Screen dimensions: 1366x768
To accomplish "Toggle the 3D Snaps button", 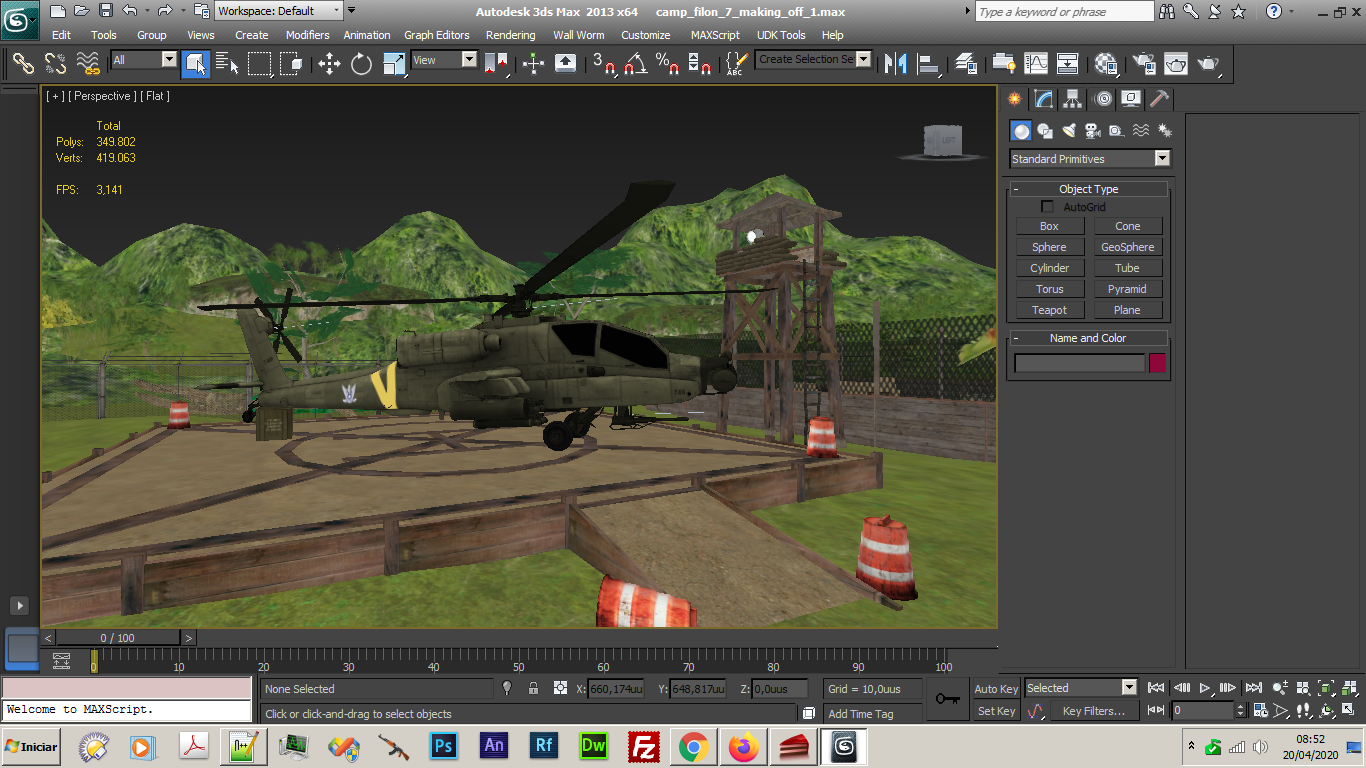I will (x=604, y=64).
